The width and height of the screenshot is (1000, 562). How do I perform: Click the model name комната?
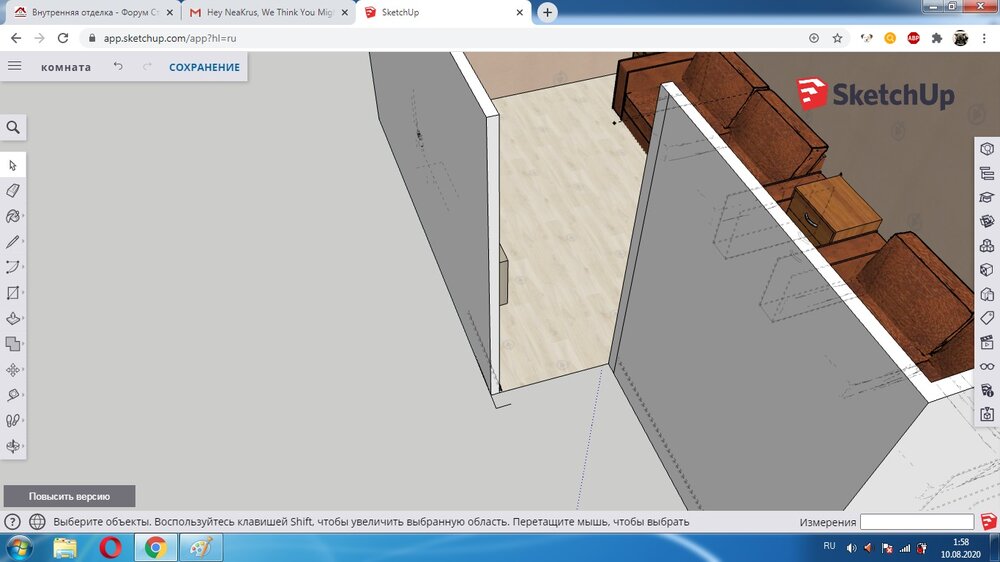(66, 67)
